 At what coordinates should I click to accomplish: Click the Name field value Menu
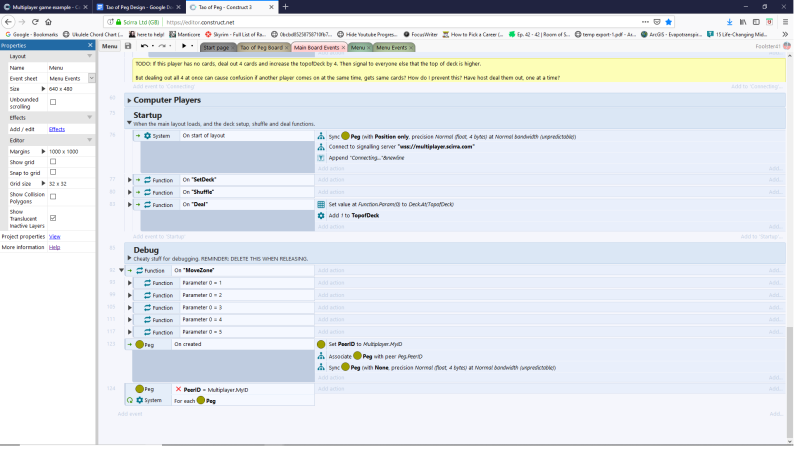tap(71, 68)
